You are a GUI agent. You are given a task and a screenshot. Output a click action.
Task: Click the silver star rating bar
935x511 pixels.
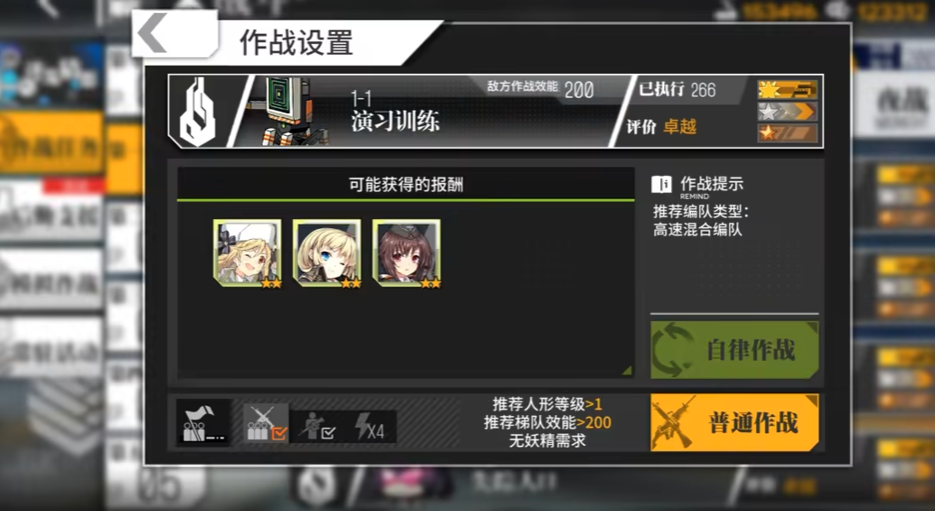[x=787, y=112]
